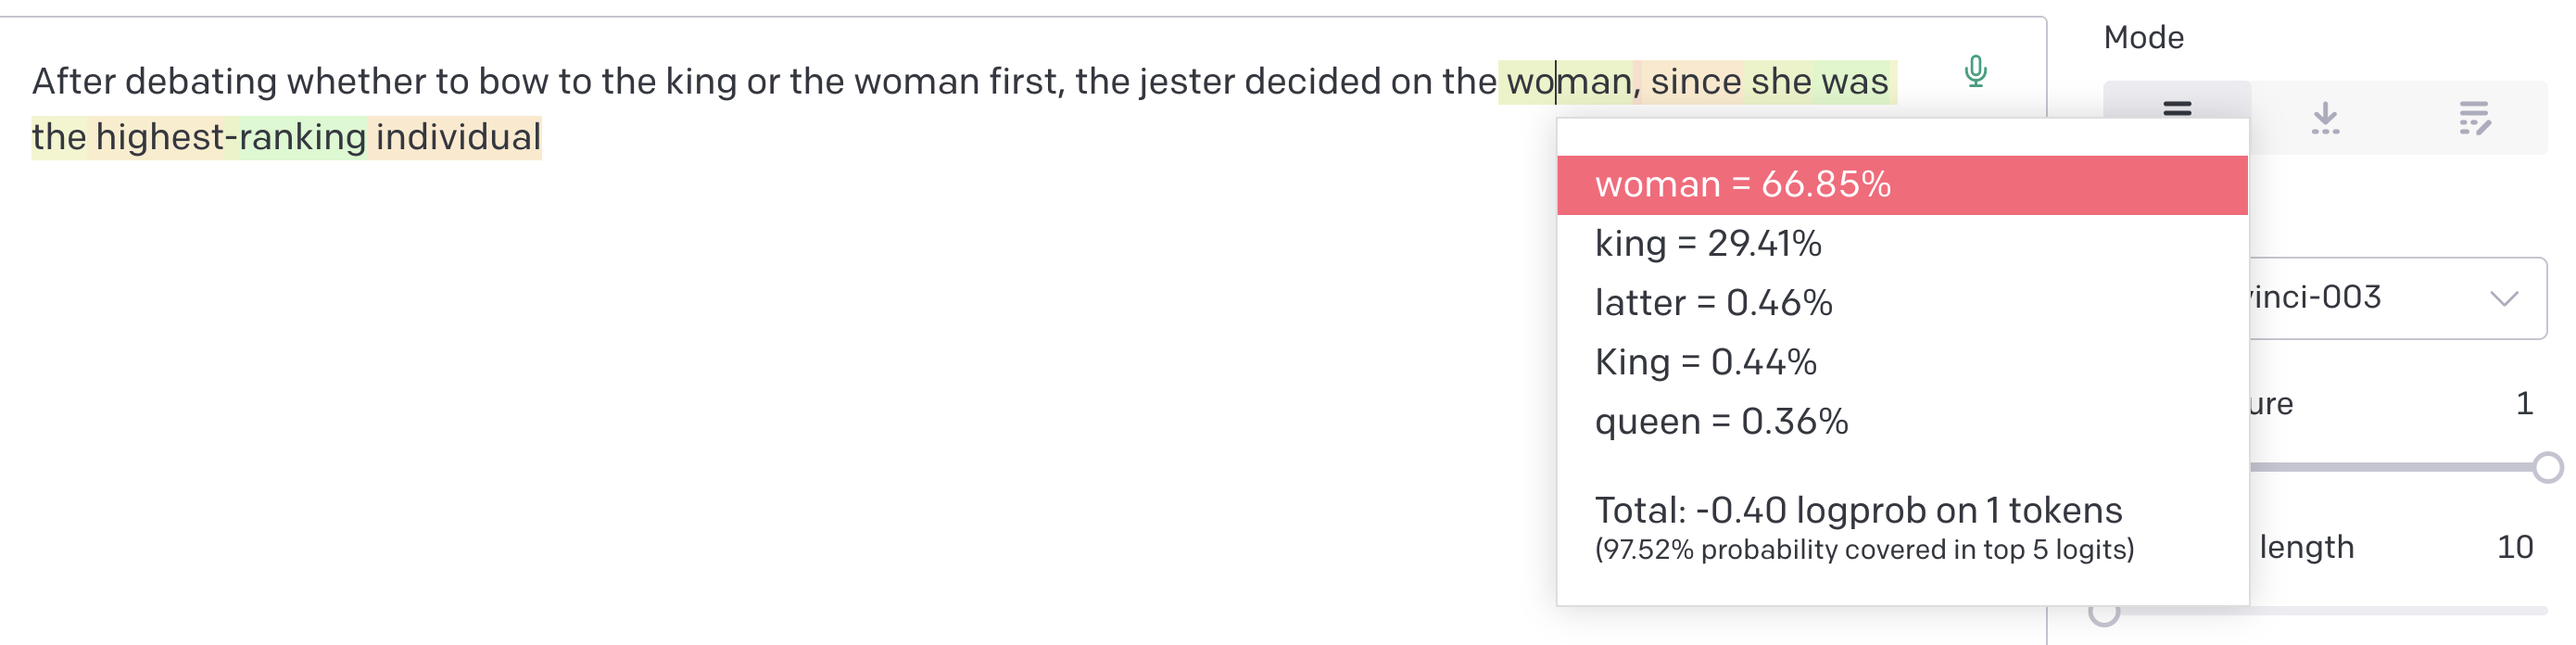This screenshot has width=2576, height=645.
Task: Switch to Edit mode icon
Action: (x=2474, y=118)
